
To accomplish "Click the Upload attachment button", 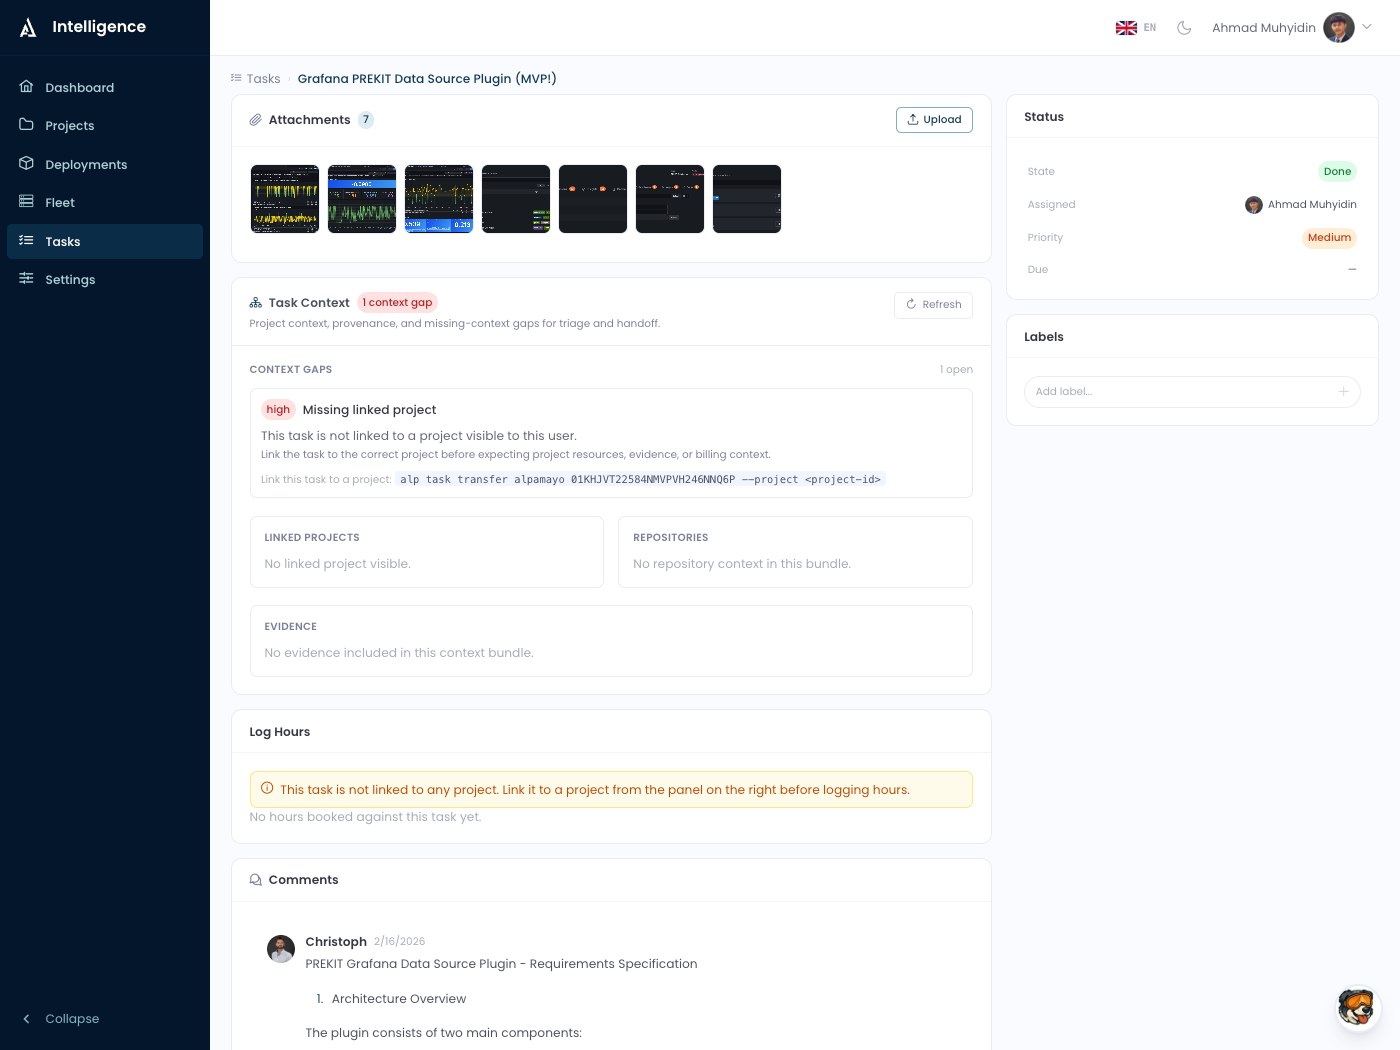I will (934, 120).
